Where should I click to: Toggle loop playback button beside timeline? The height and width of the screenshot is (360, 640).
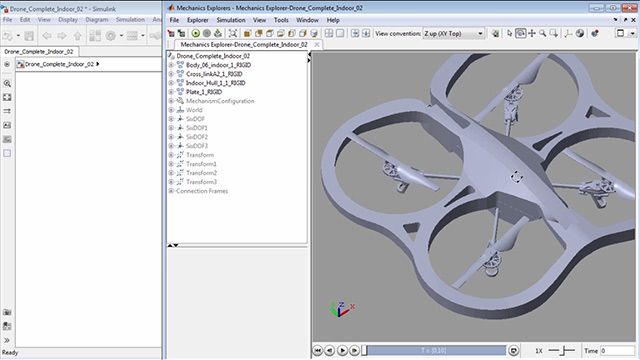513,351
